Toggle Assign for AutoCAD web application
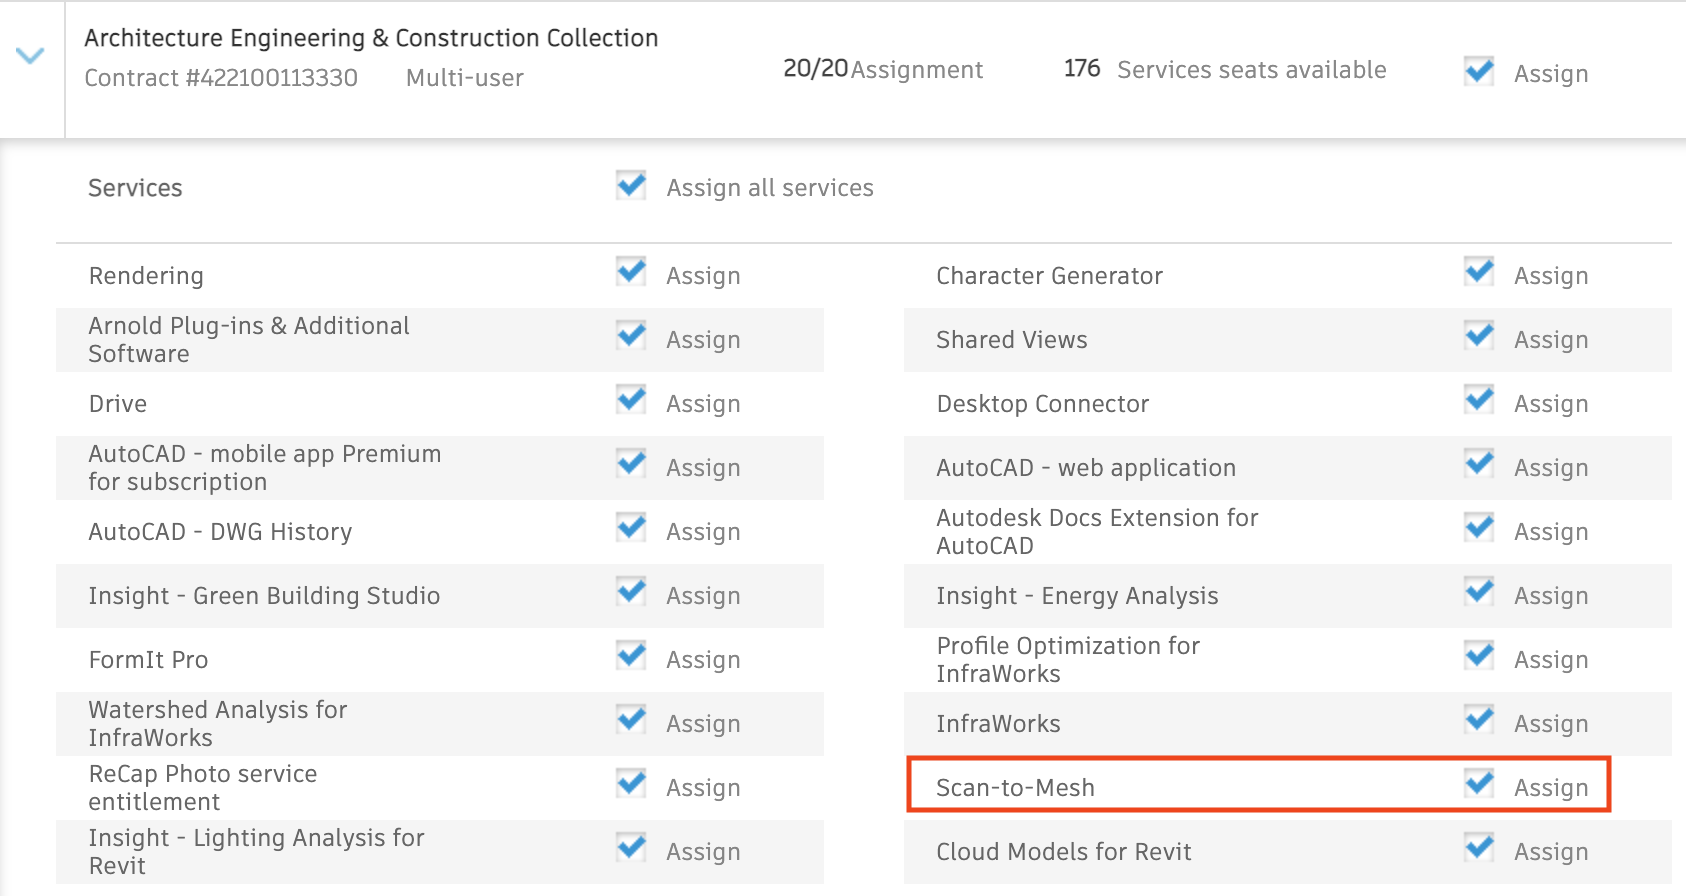Screen dimensions: 1686x896 1479,465
